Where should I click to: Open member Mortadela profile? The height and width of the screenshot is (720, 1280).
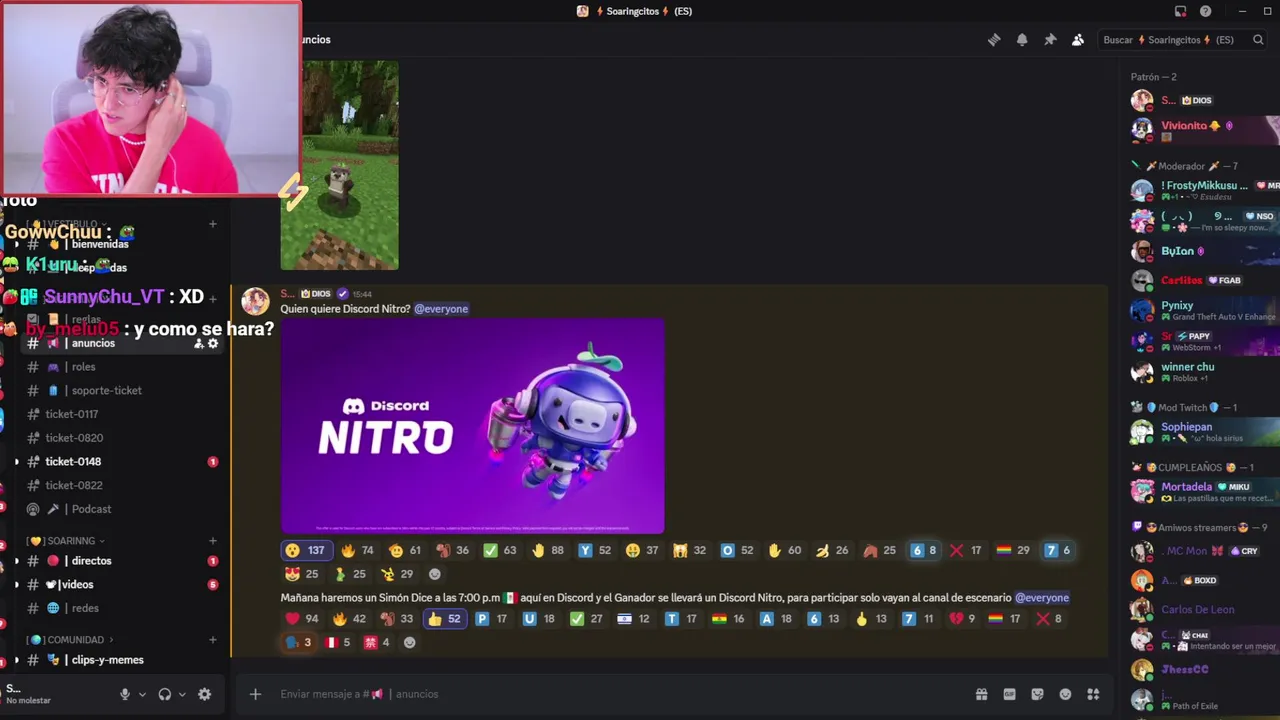(x=1203, y=492)
